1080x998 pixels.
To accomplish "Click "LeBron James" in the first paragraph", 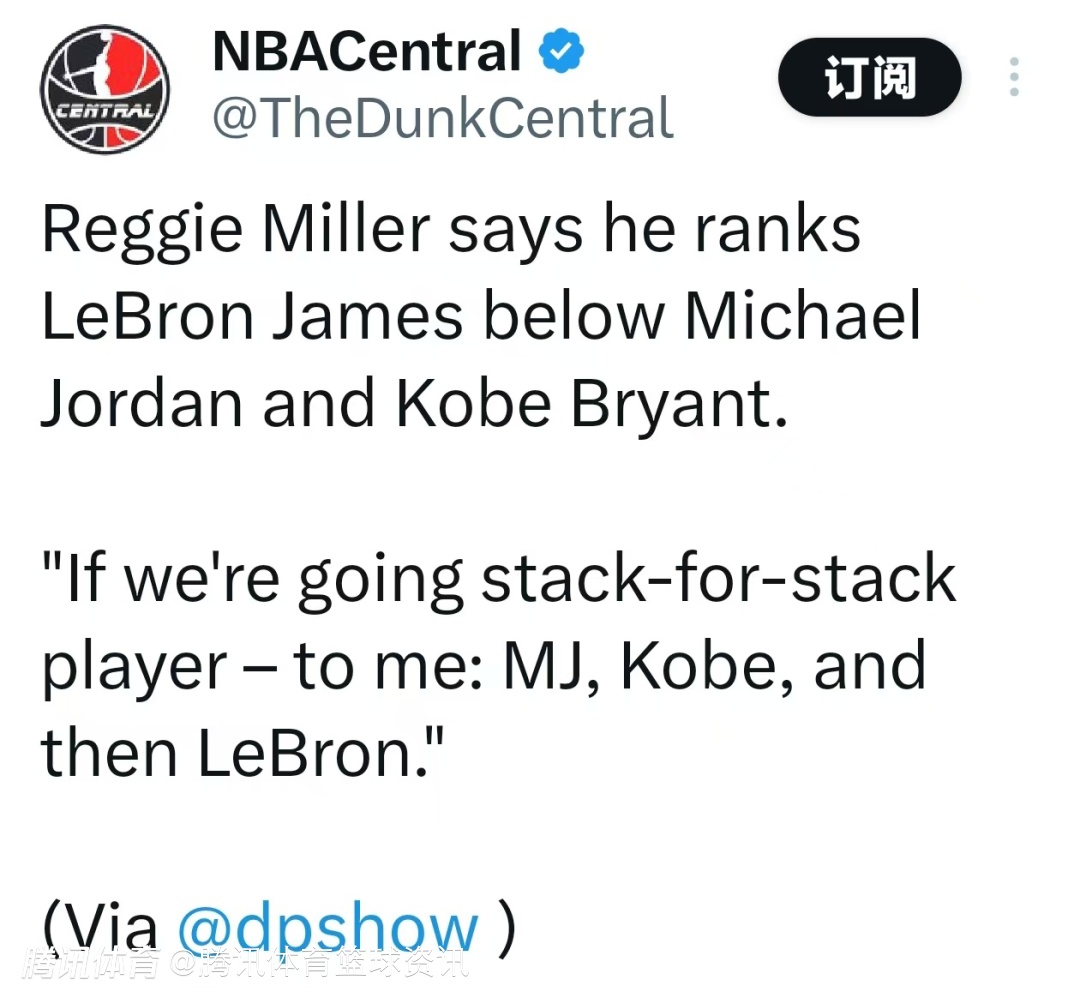I will point(252,316).
